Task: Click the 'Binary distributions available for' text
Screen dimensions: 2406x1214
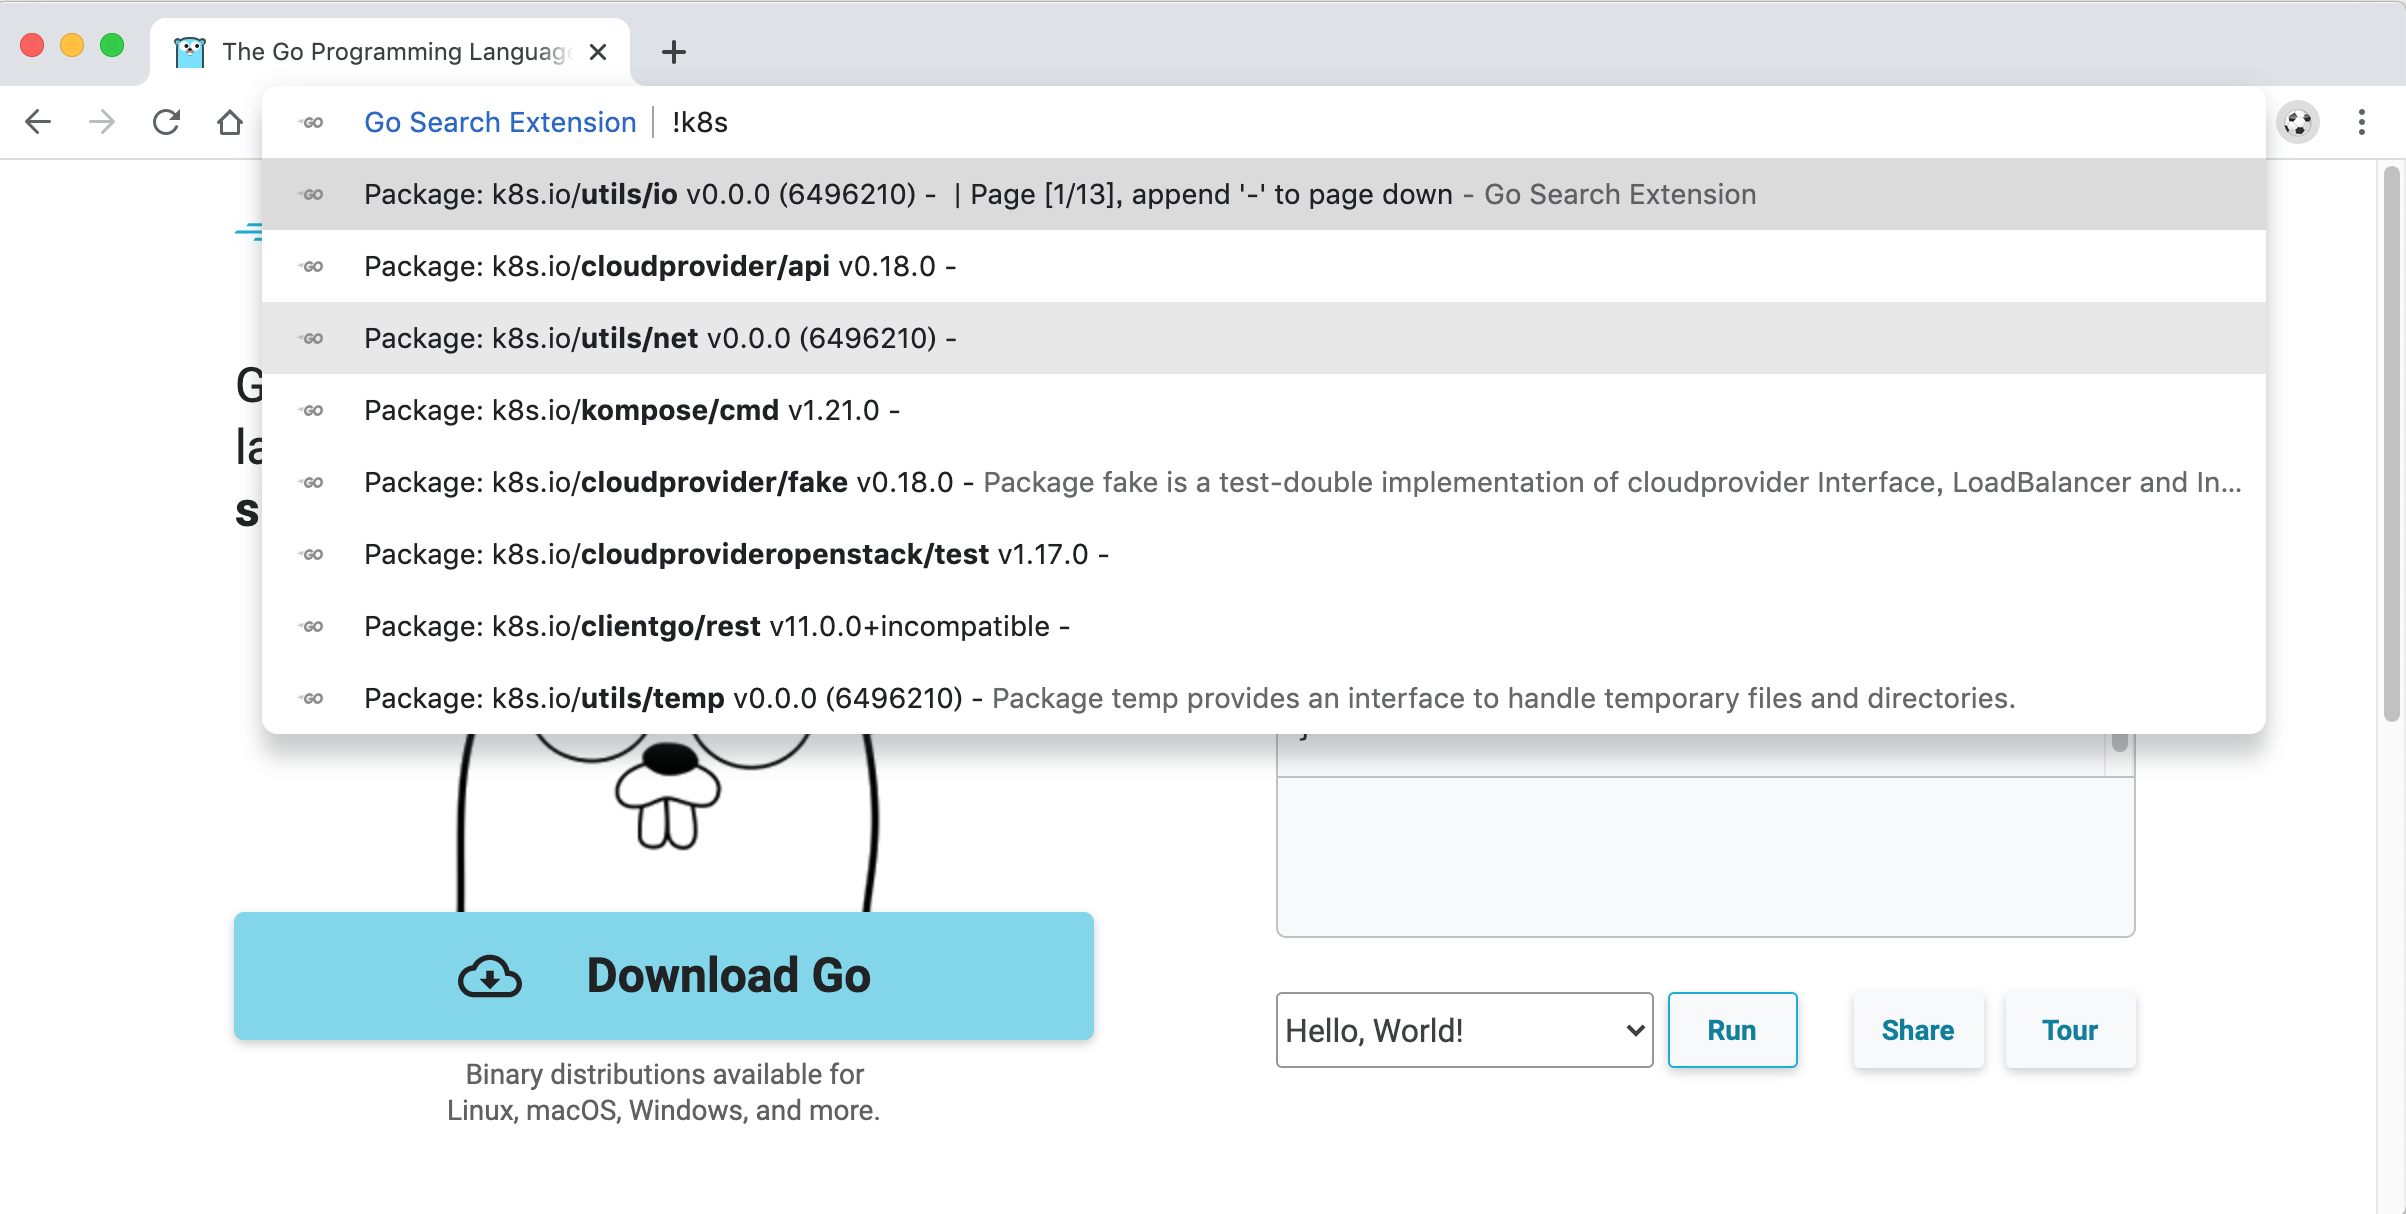Action: pyautogui.click(x=664, y=1074)
